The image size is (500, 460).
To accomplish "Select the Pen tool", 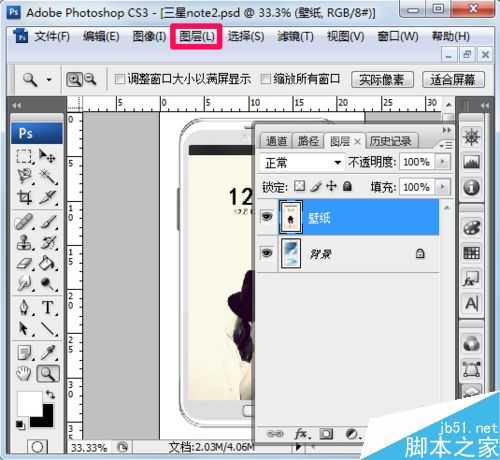I will coord(24,307).
